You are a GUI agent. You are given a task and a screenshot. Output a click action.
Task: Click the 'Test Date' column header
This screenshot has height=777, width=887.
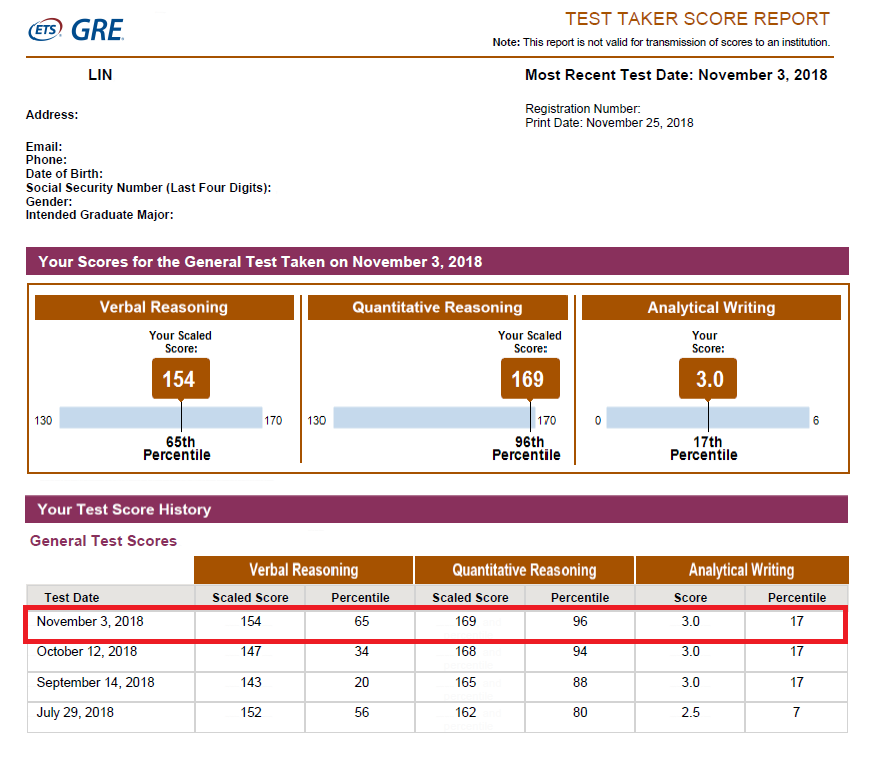pyautogui.click(x=72, y=597)
